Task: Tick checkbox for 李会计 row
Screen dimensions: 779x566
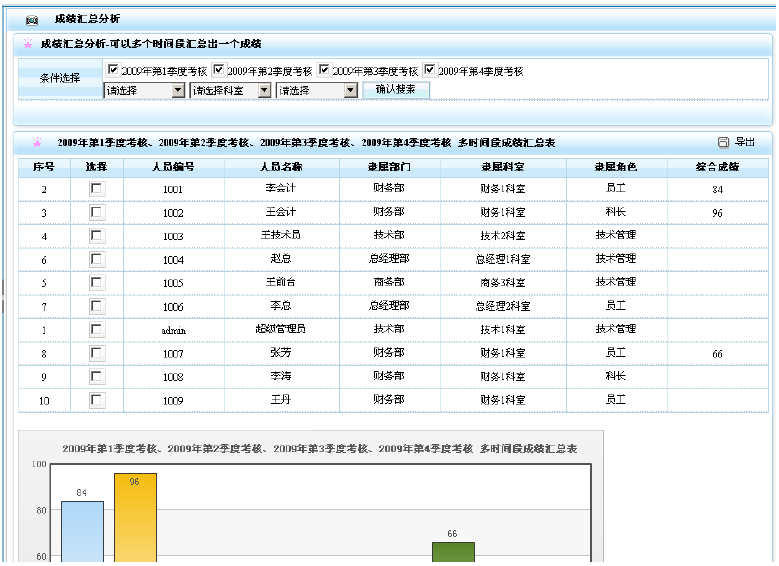Action: click(x=96, y=189)
